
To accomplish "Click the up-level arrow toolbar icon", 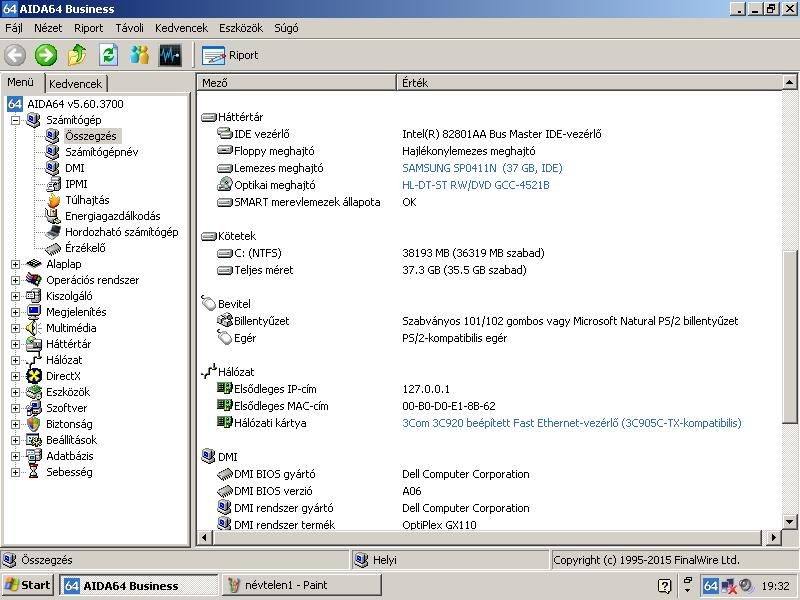I will coord(77,55).
